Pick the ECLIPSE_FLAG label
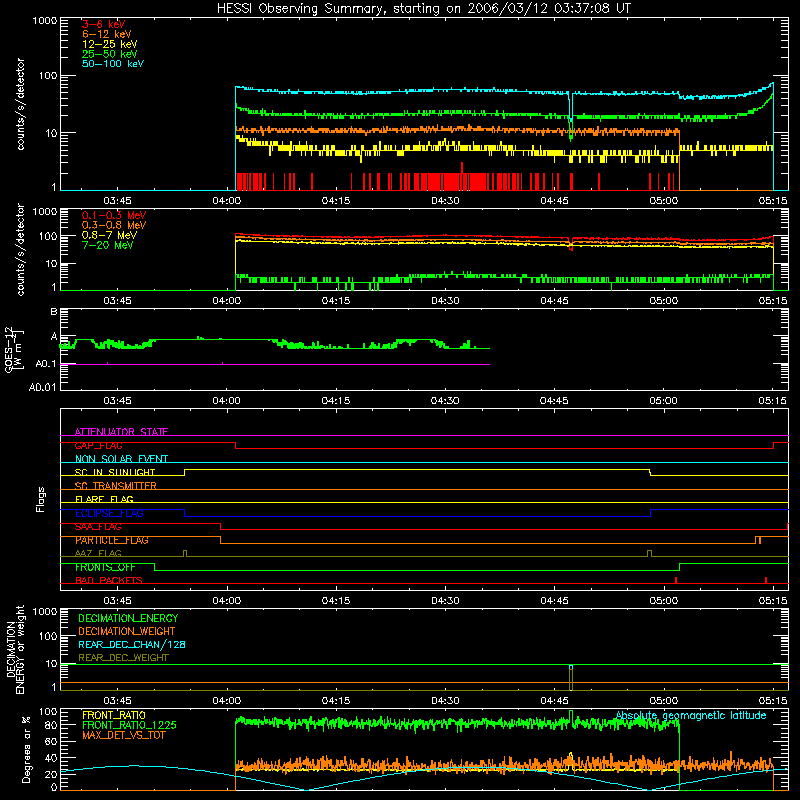This screenshot has height=800, width=800. (109, 513)
